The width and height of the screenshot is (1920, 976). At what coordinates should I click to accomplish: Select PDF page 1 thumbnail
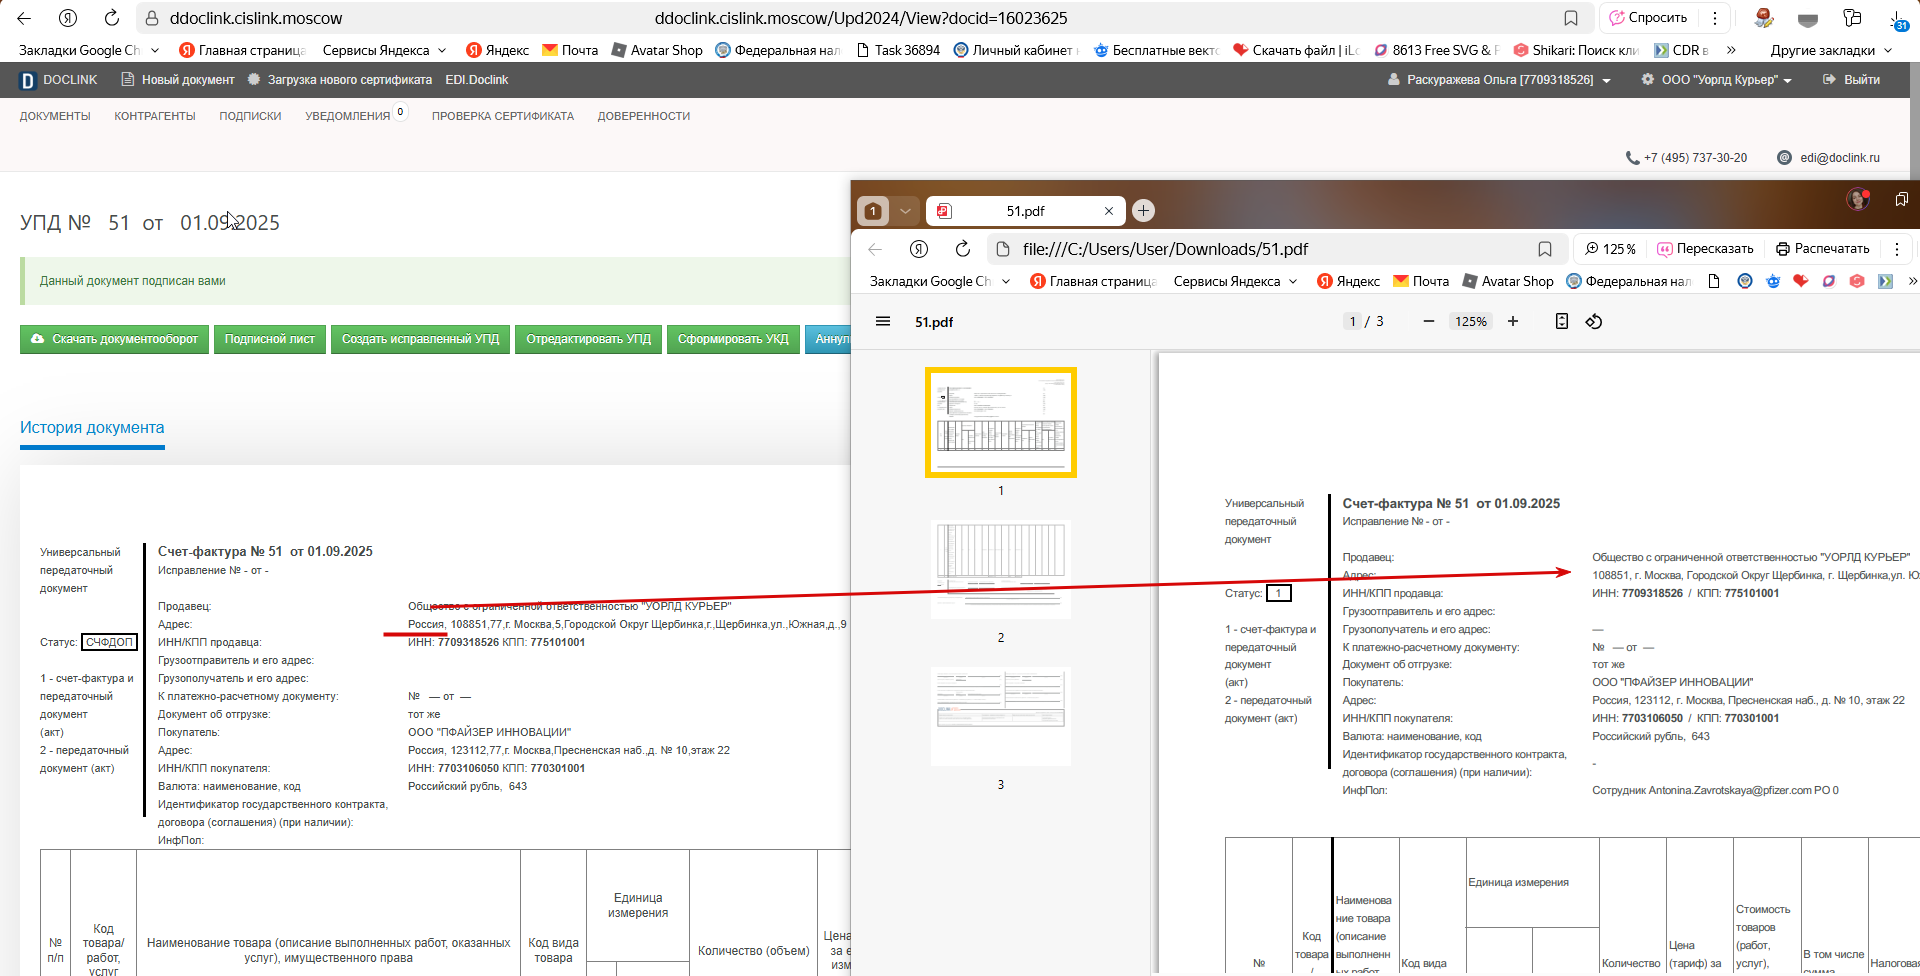pos(1001,422)
